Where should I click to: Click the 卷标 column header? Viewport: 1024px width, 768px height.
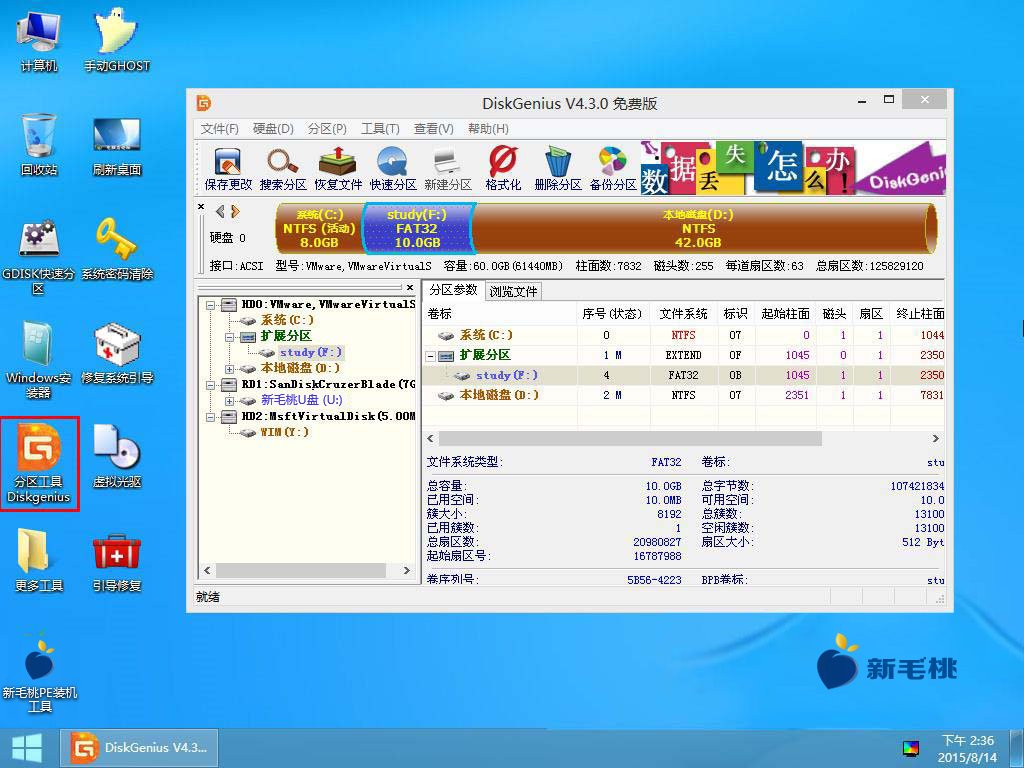(x=500, y=314)
